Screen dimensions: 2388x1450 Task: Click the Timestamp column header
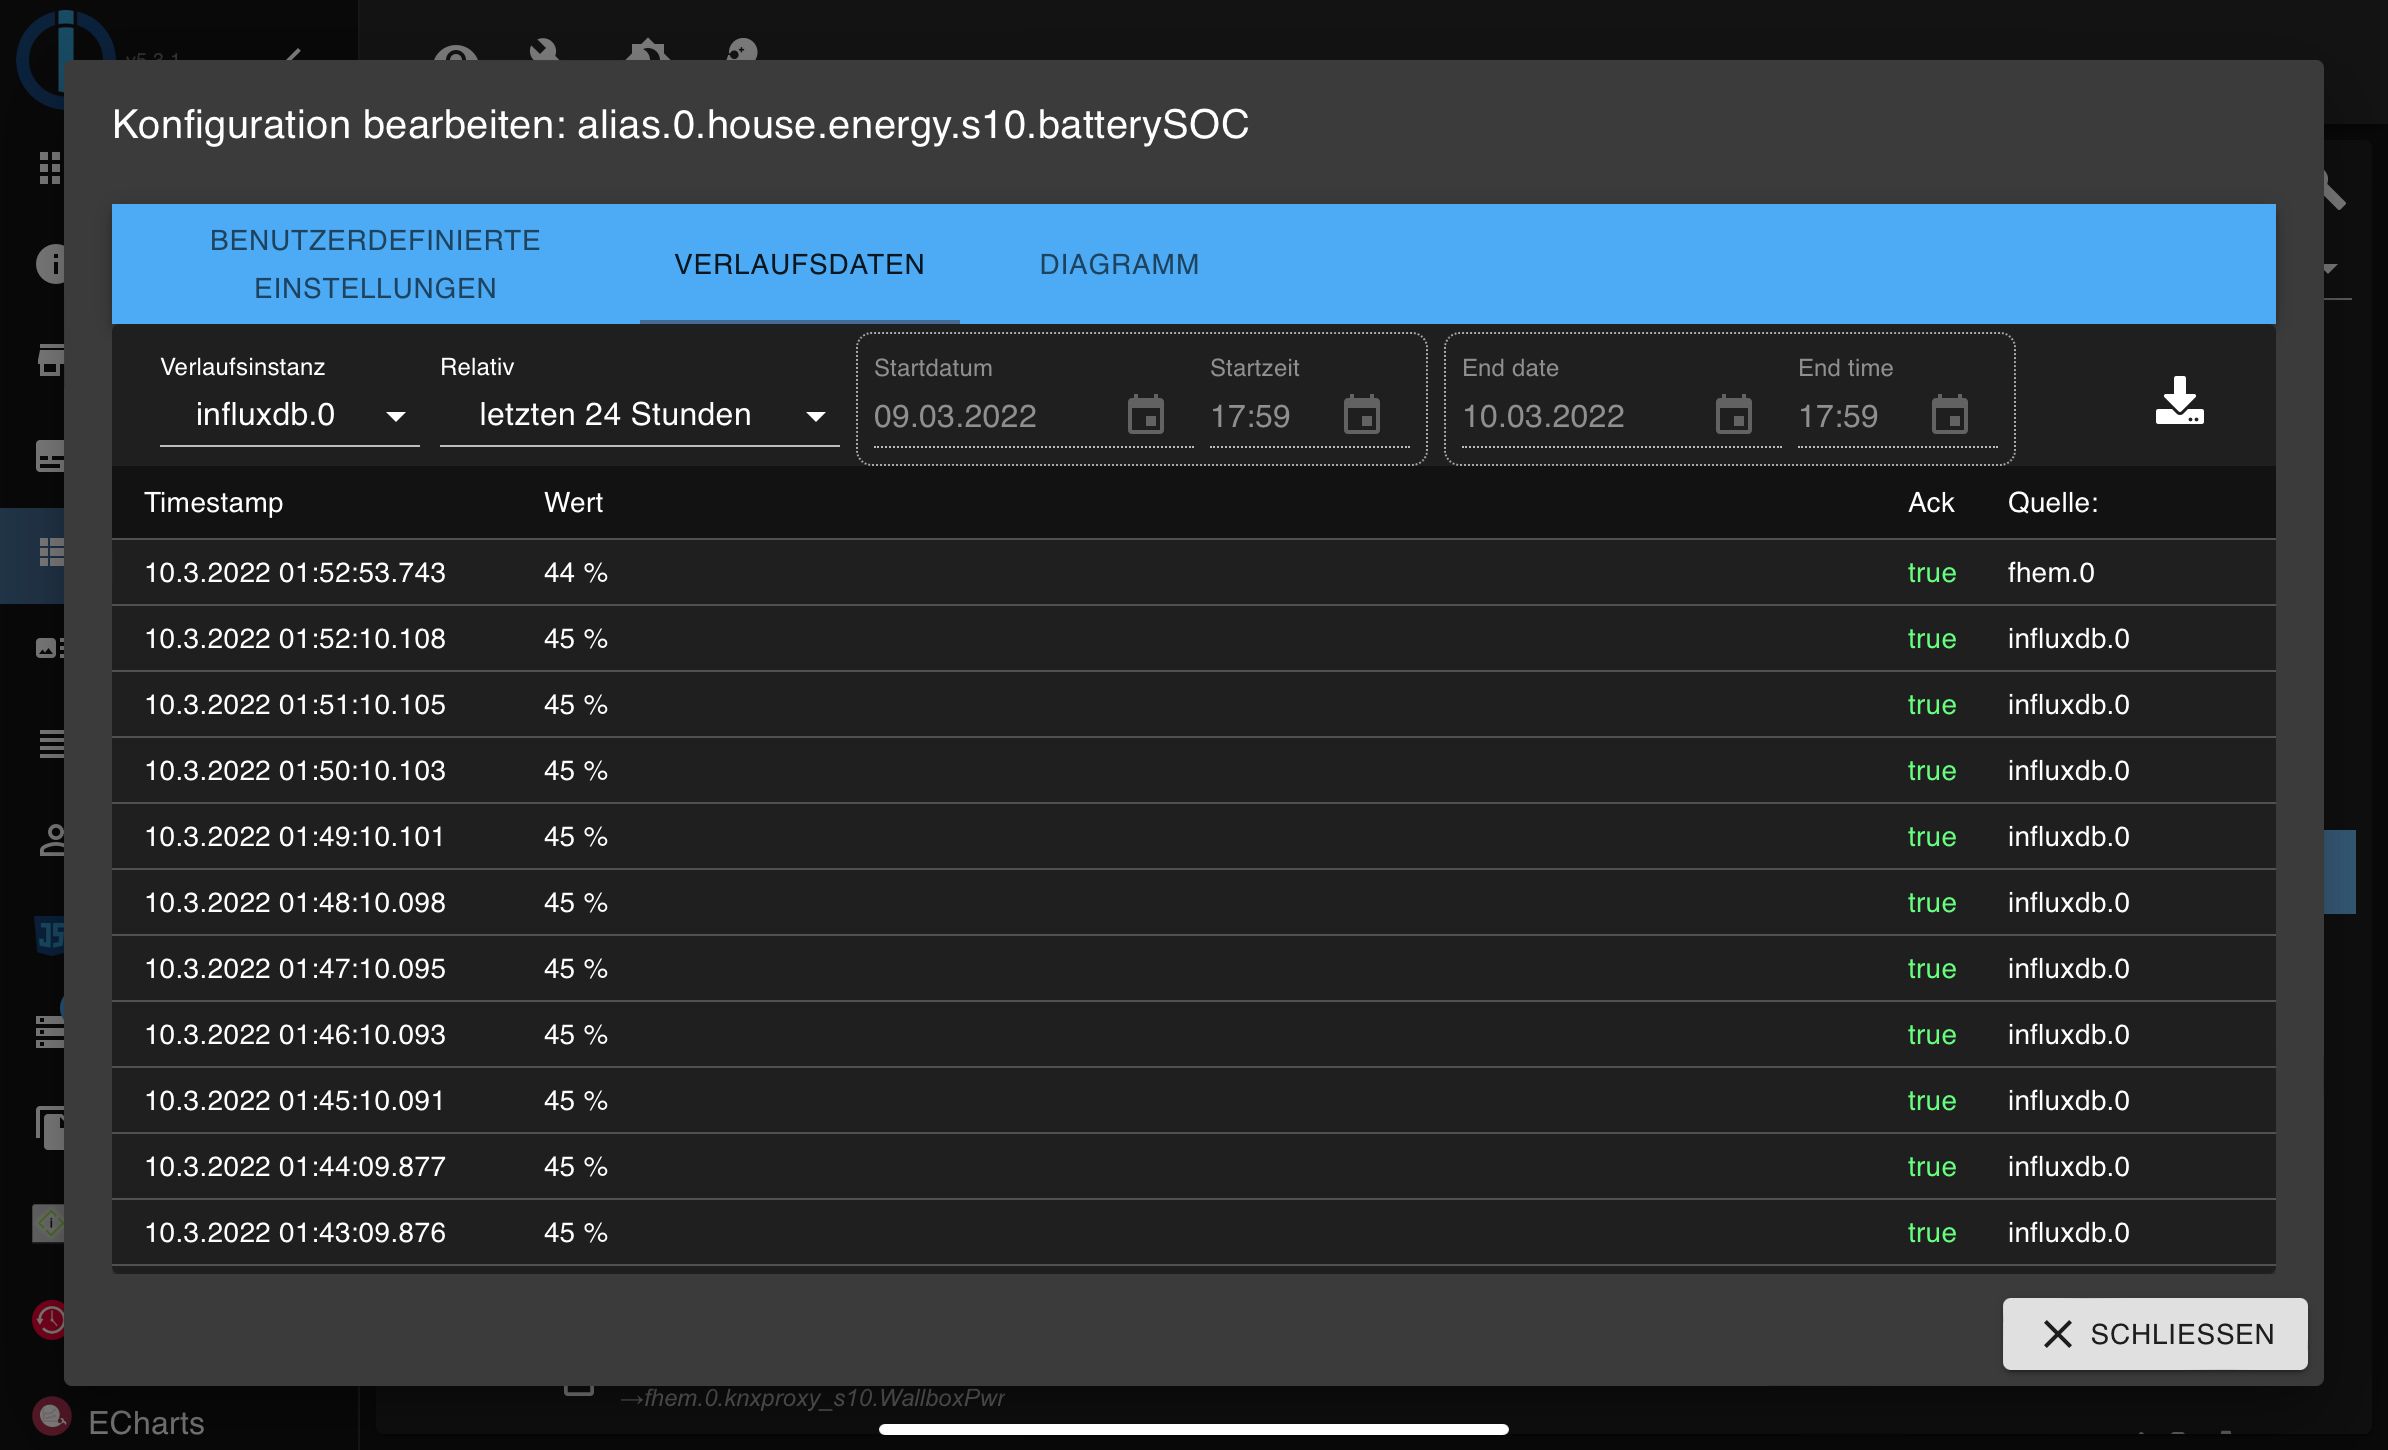(x=214, y=503)
